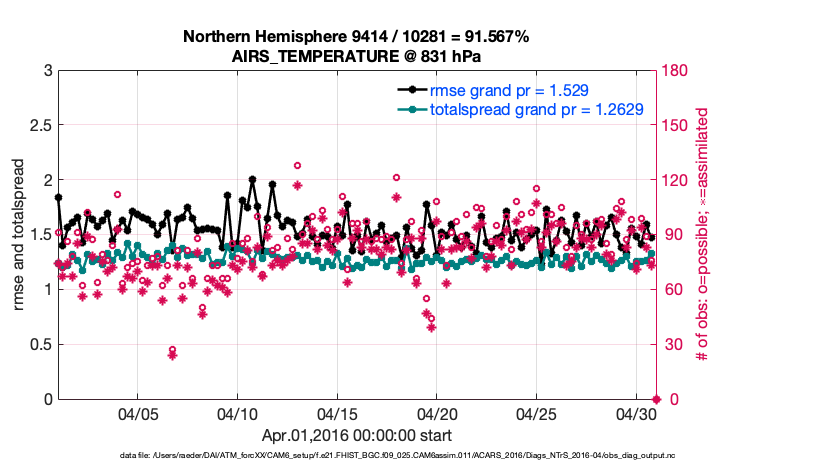This screenshot has width=830, height=470.
Task: Click the 04/15 x-axis tick label
Action: [x=337, y=413]
